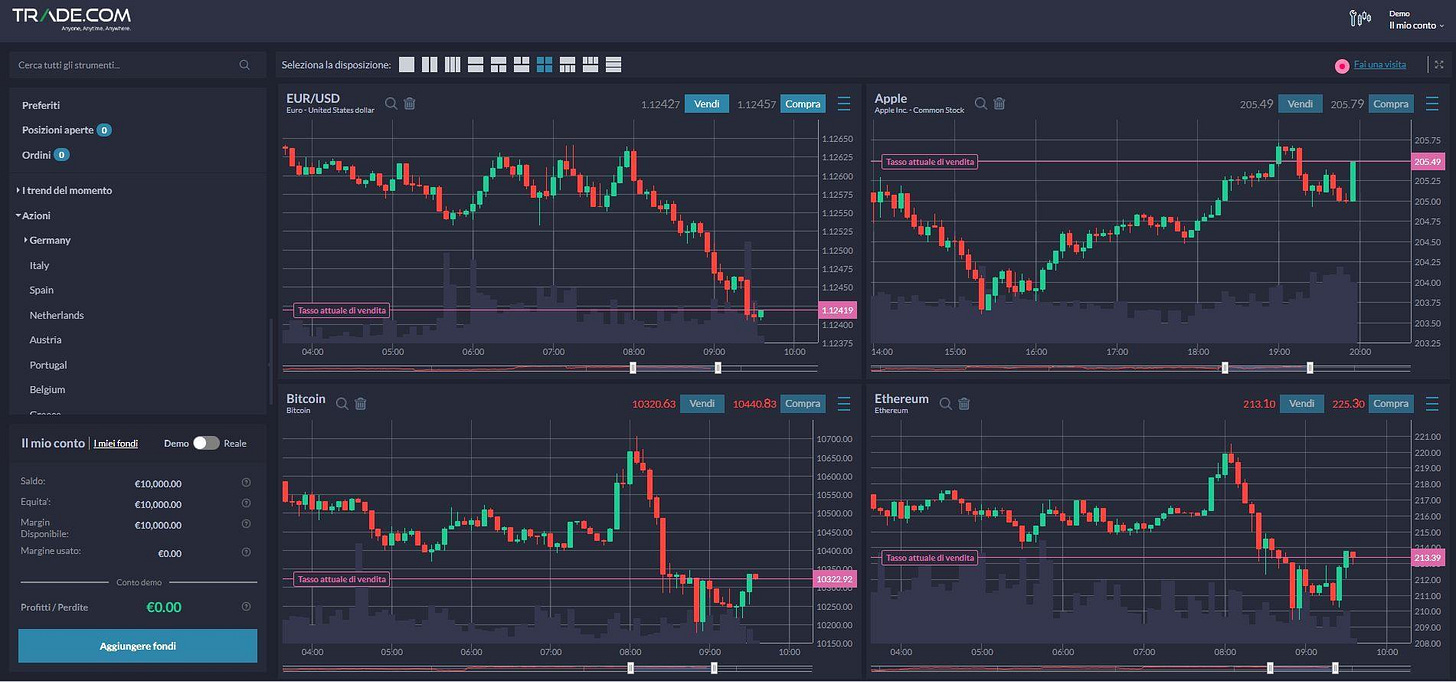
Task: Collapse the Azioni section
Action: pos(34,215)
